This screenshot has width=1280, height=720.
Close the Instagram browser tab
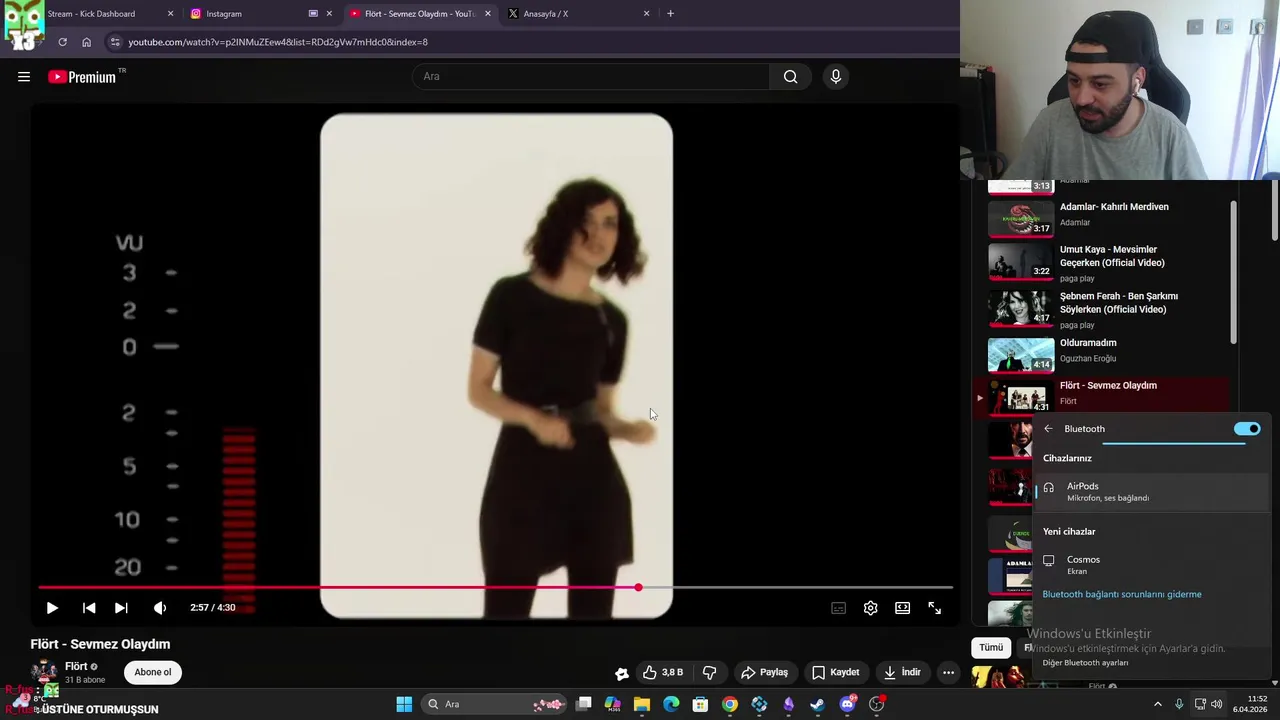tap(329, 14)
